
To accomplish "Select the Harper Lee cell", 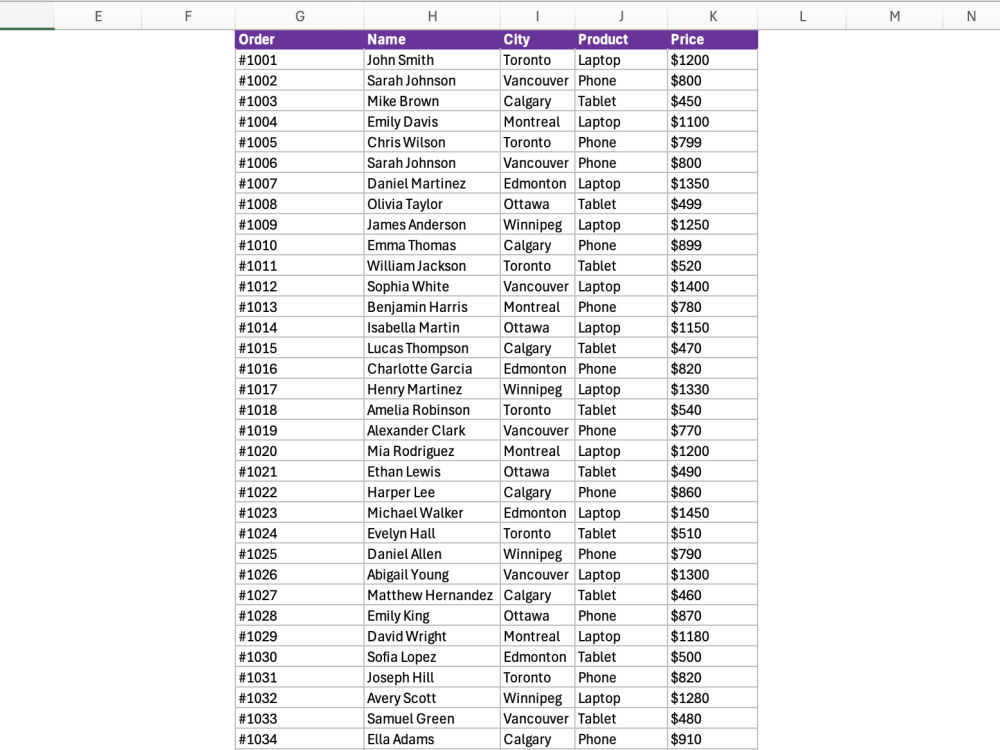I will pos(432,492).
